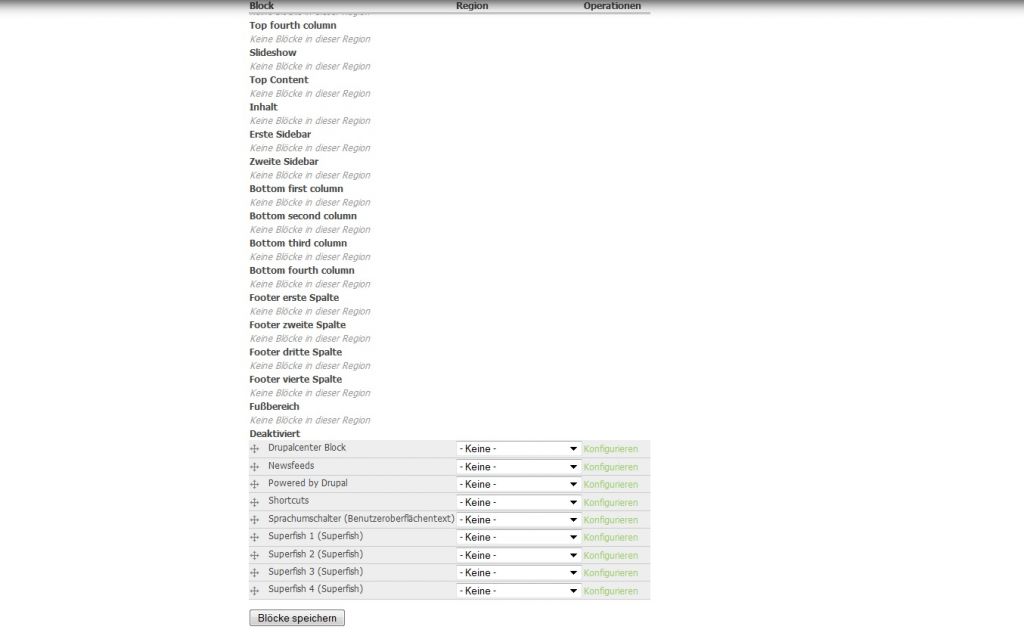Open Konfigurieren link for Newsfeeds
Viewport: 1024px width, 642px height.
click(x=610, y=467)
